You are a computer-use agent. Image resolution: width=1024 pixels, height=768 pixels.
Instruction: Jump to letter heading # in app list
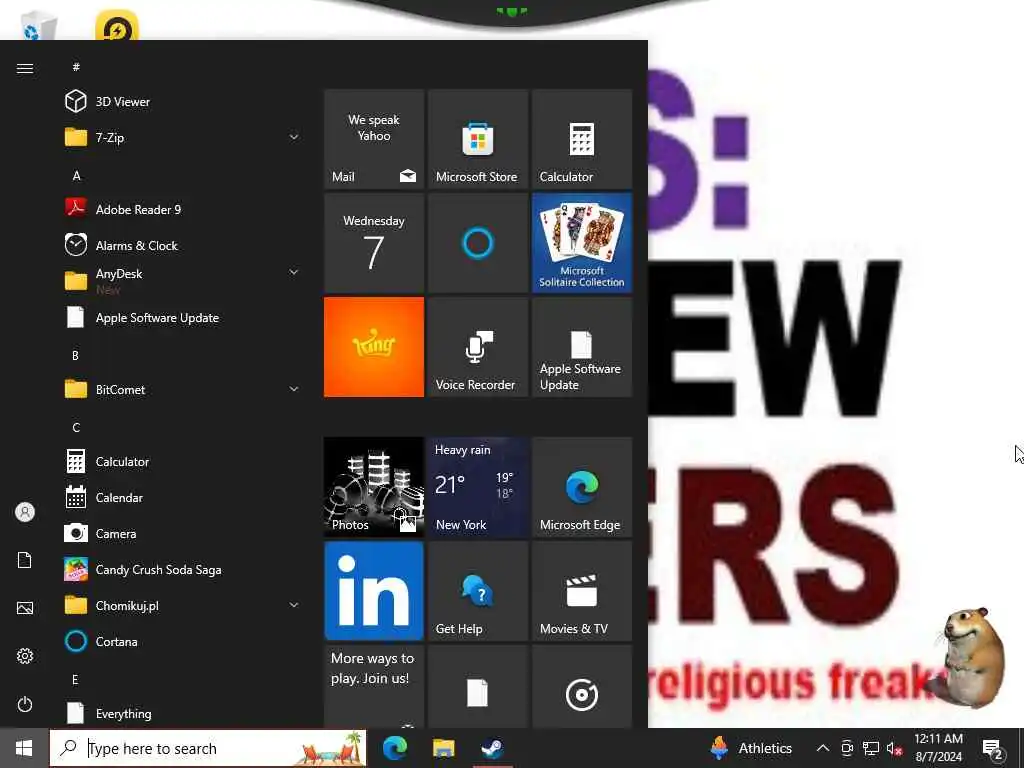[x=76, y=67]
